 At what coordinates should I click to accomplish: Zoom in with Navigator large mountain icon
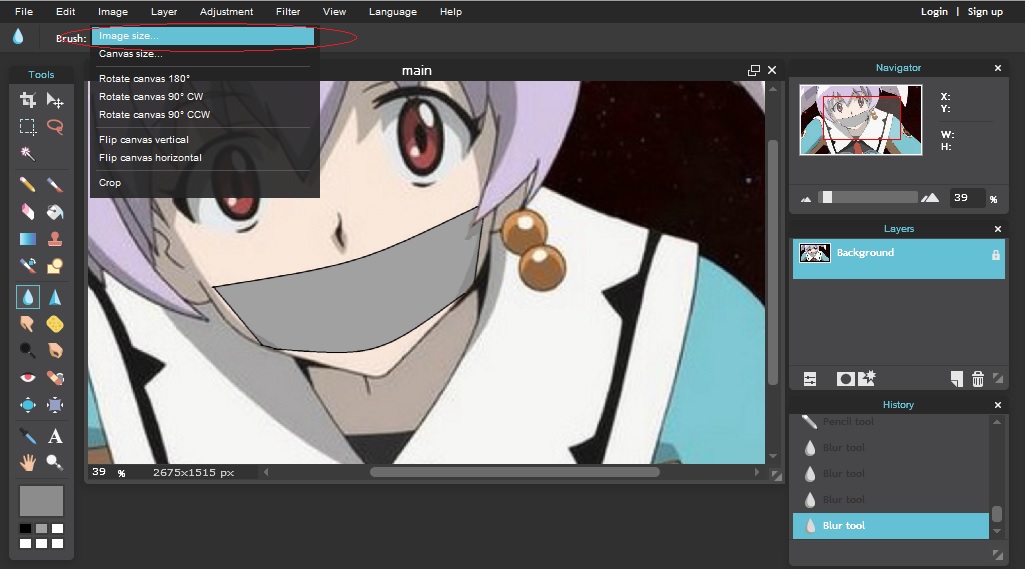point(930,198)
